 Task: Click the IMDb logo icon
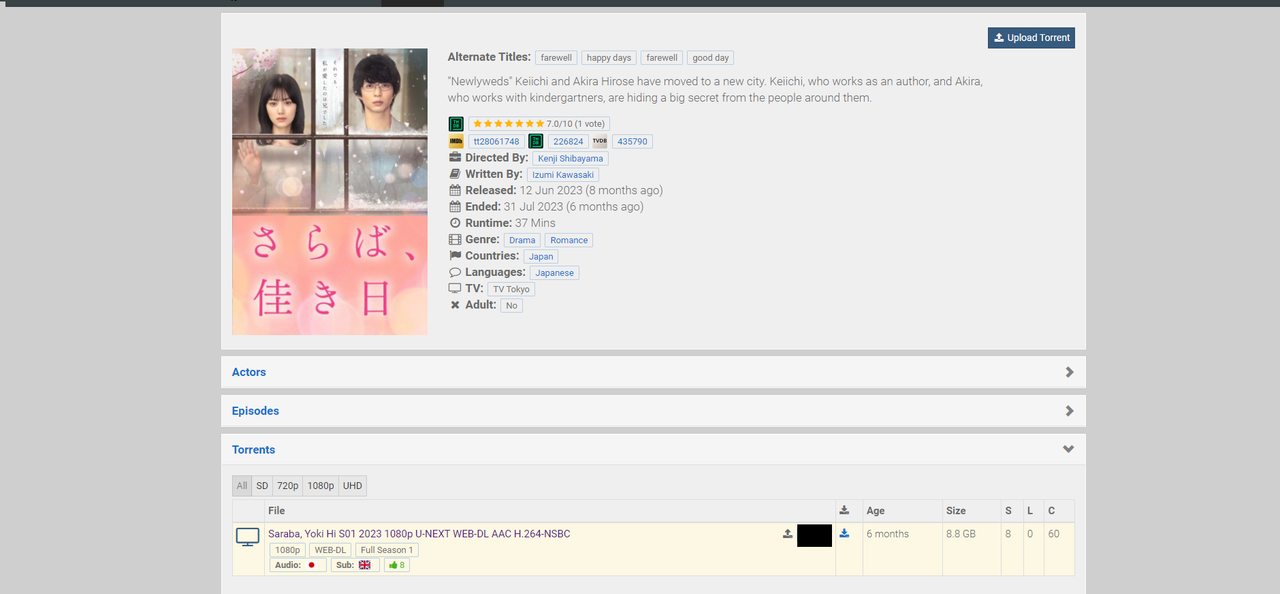(456, 142)
